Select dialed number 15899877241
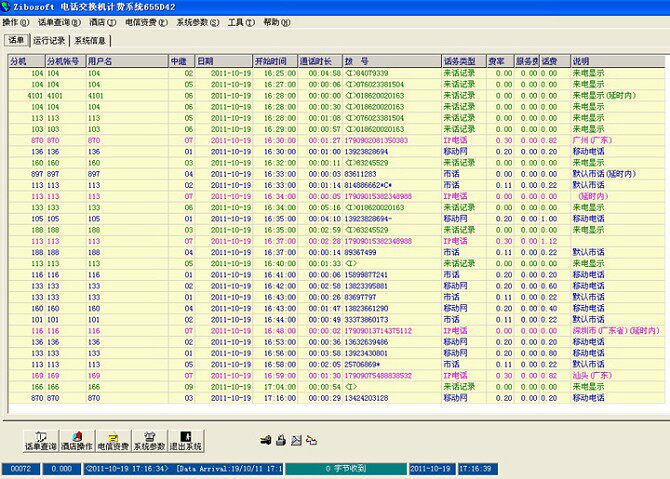The height and width of the screenshot is (479, 670). (366, 275)
